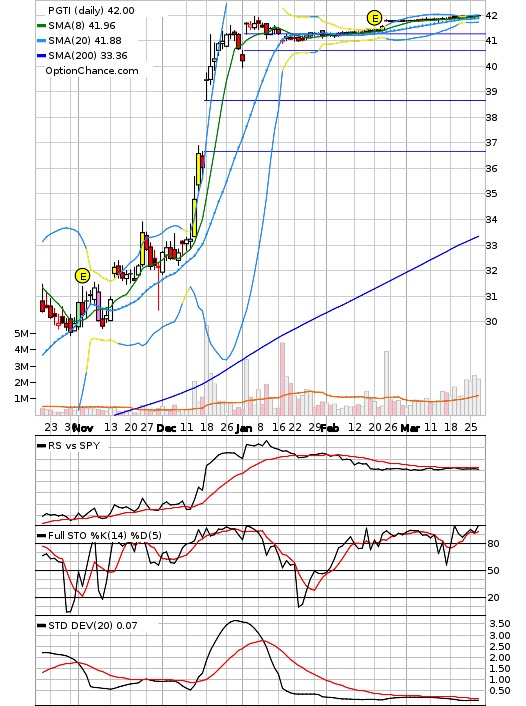
Task: Click the Feb label on date axis
Action: 329,428
